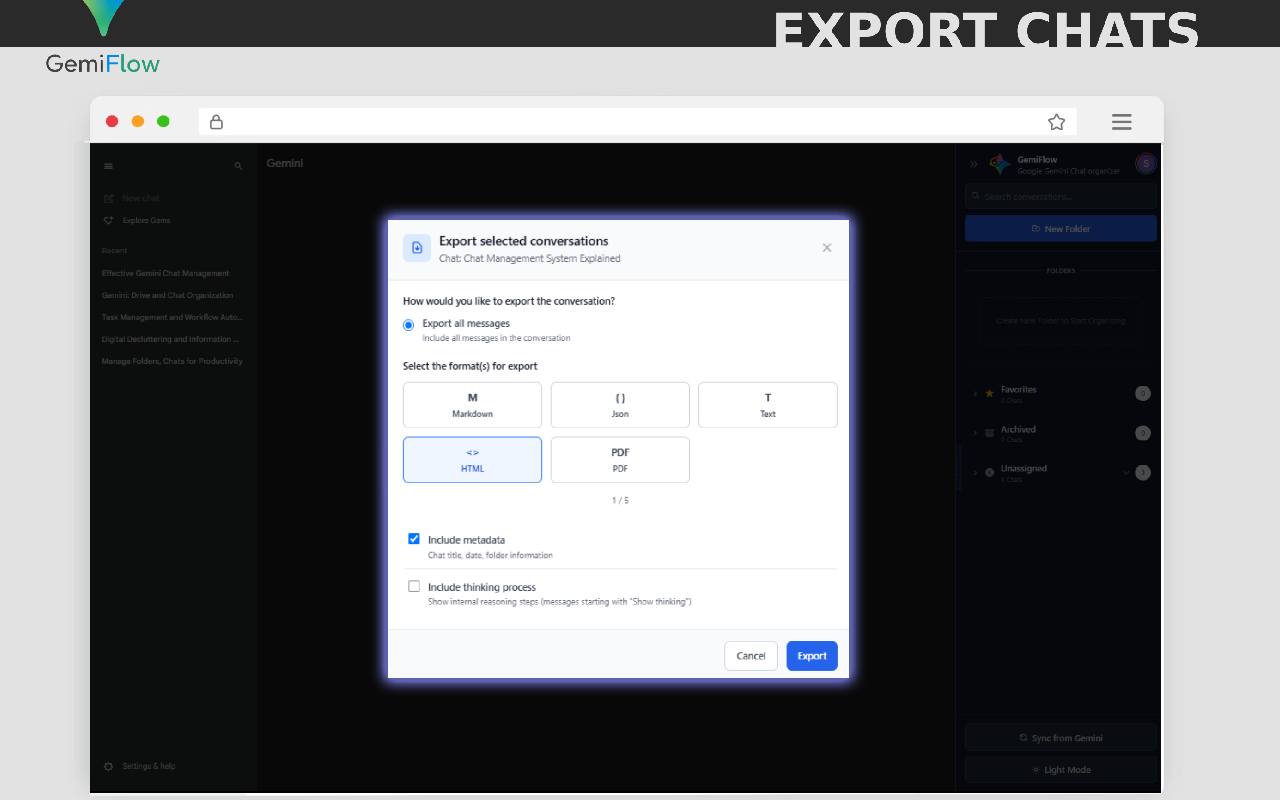The height and width of the screenshot is (800, 1280).
Task: Click the GemiFlow brand logo at top
Action: pos(103,38)
